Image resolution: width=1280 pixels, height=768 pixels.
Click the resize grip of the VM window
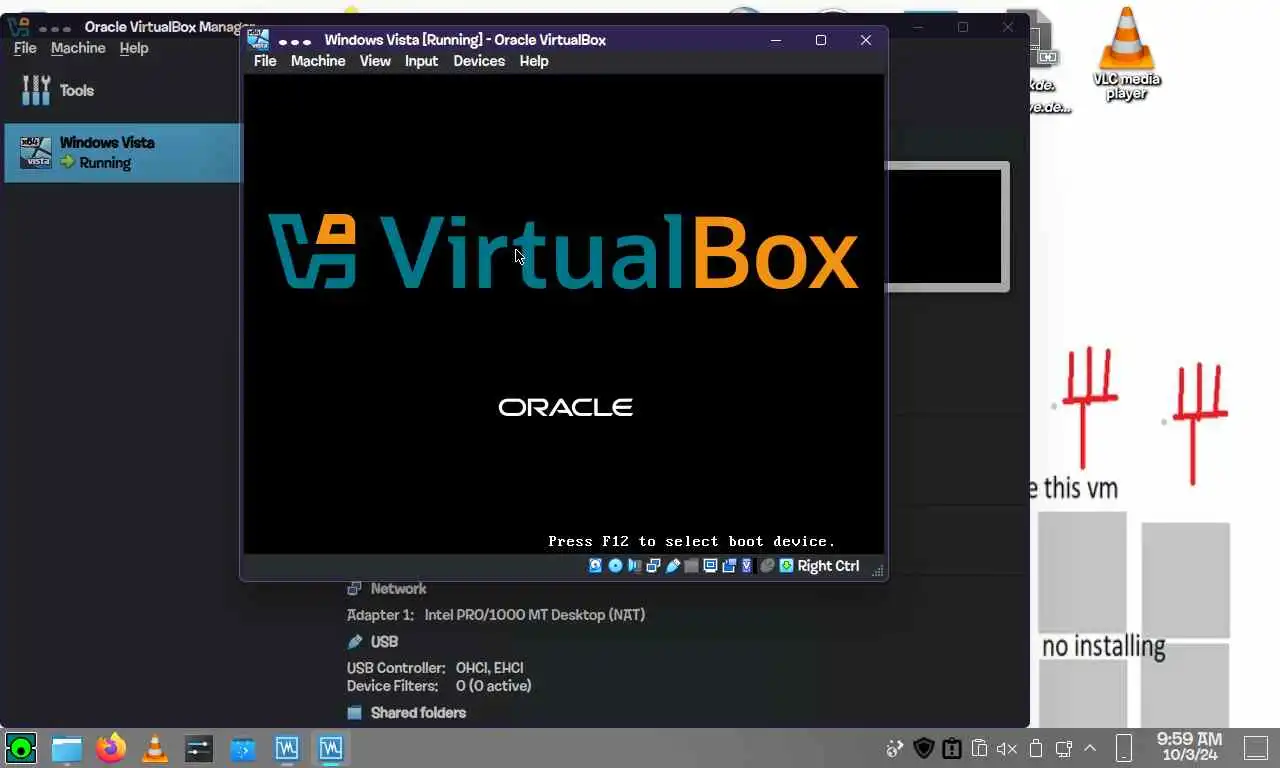tap(878, 570)
